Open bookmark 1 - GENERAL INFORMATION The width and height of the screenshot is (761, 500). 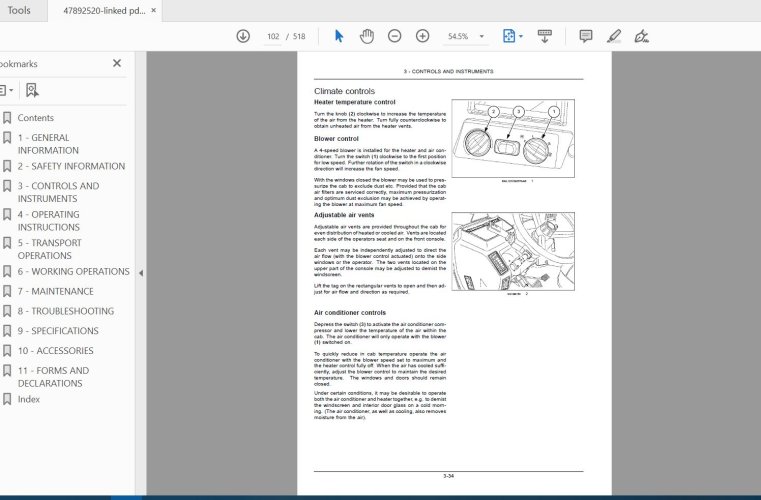[x=48, y=144]
